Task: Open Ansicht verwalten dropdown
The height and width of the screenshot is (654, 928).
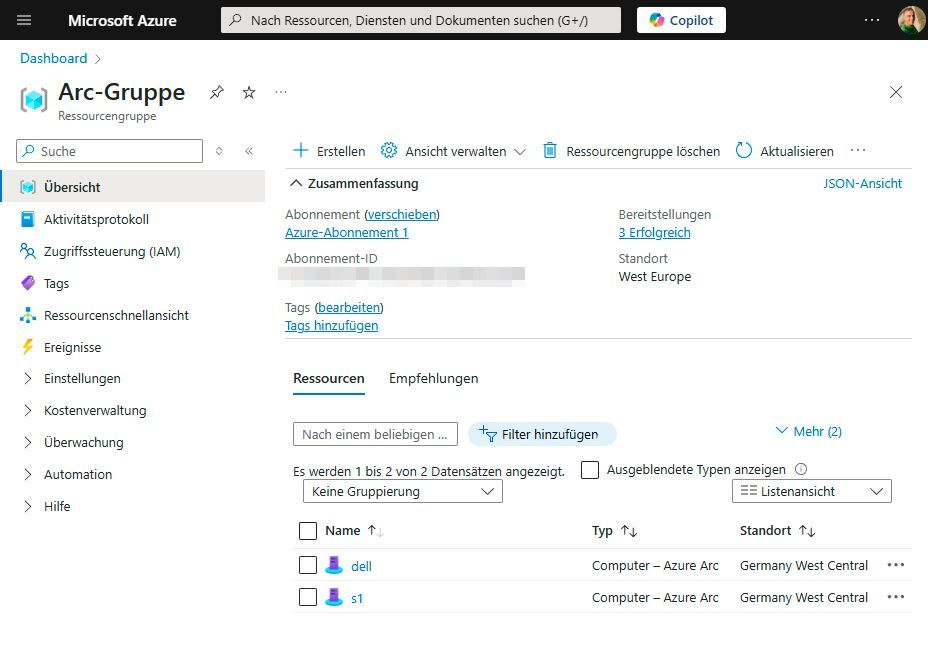Action: pyautogui.click(x=453, y=151)
